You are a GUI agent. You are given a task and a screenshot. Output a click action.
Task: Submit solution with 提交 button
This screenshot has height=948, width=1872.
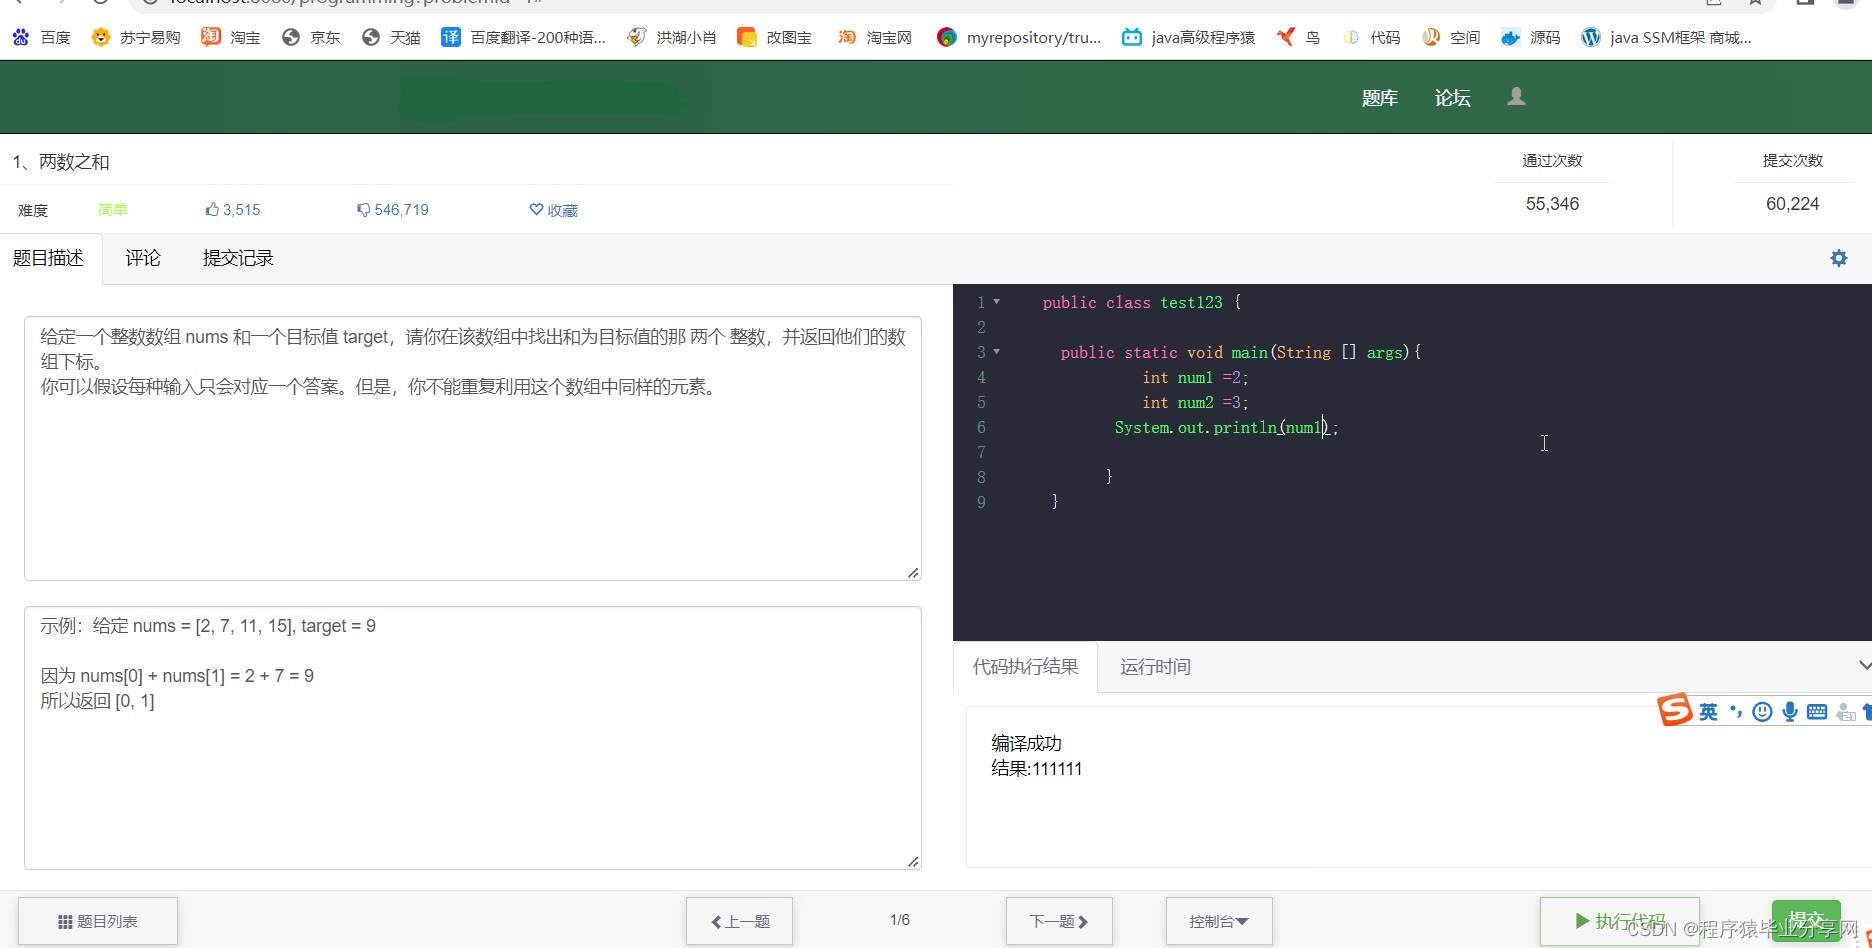1806,921
